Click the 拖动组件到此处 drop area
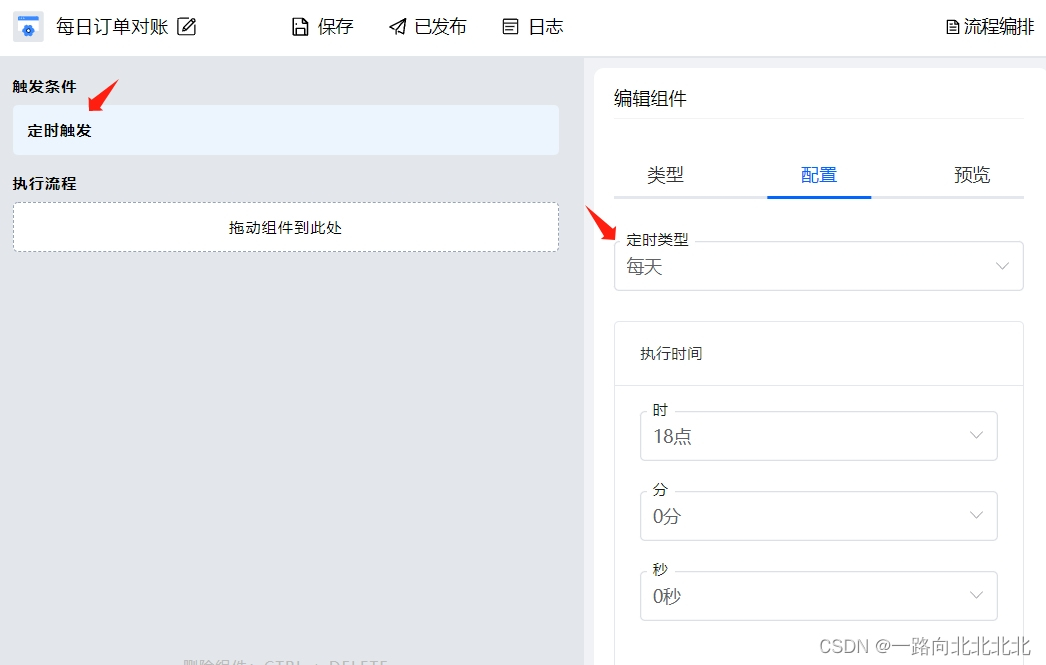The height and width of the screenshot is (665, 1046). tap(285, 227)
